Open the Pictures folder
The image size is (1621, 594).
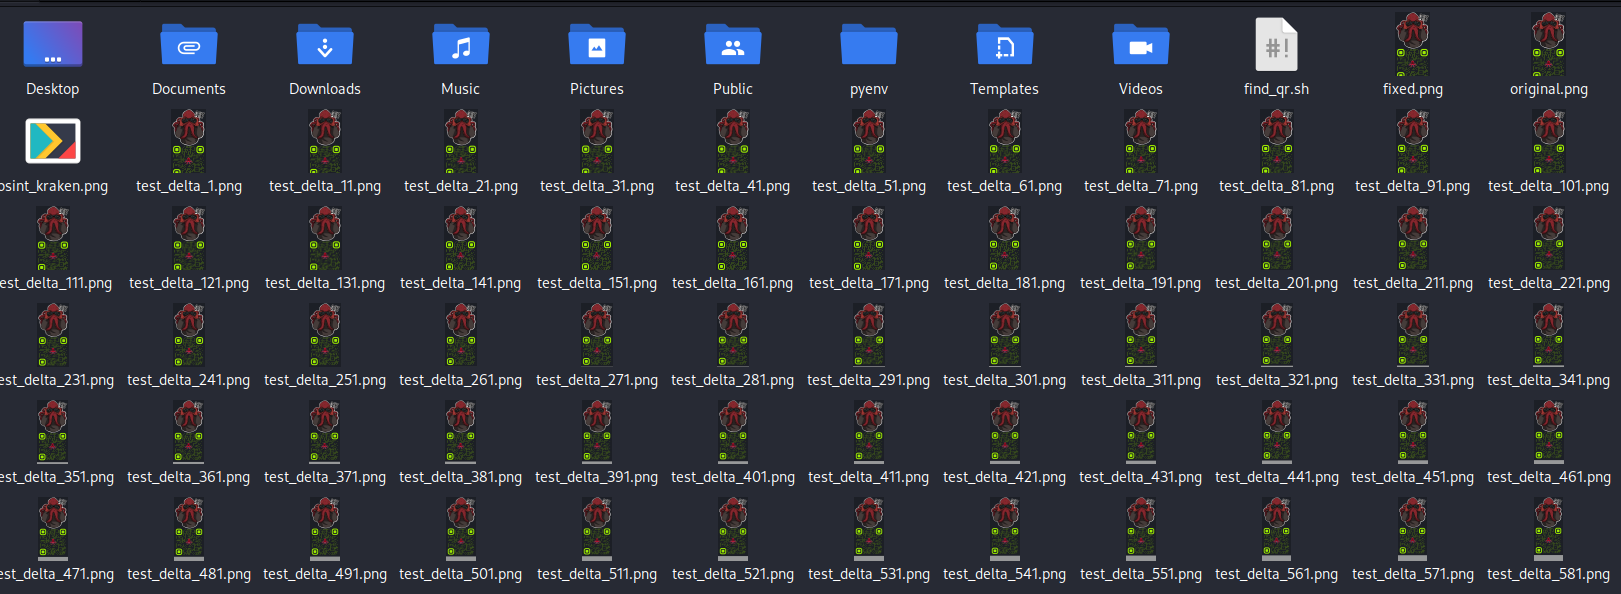pyautogui.click(x=597, y=46)
